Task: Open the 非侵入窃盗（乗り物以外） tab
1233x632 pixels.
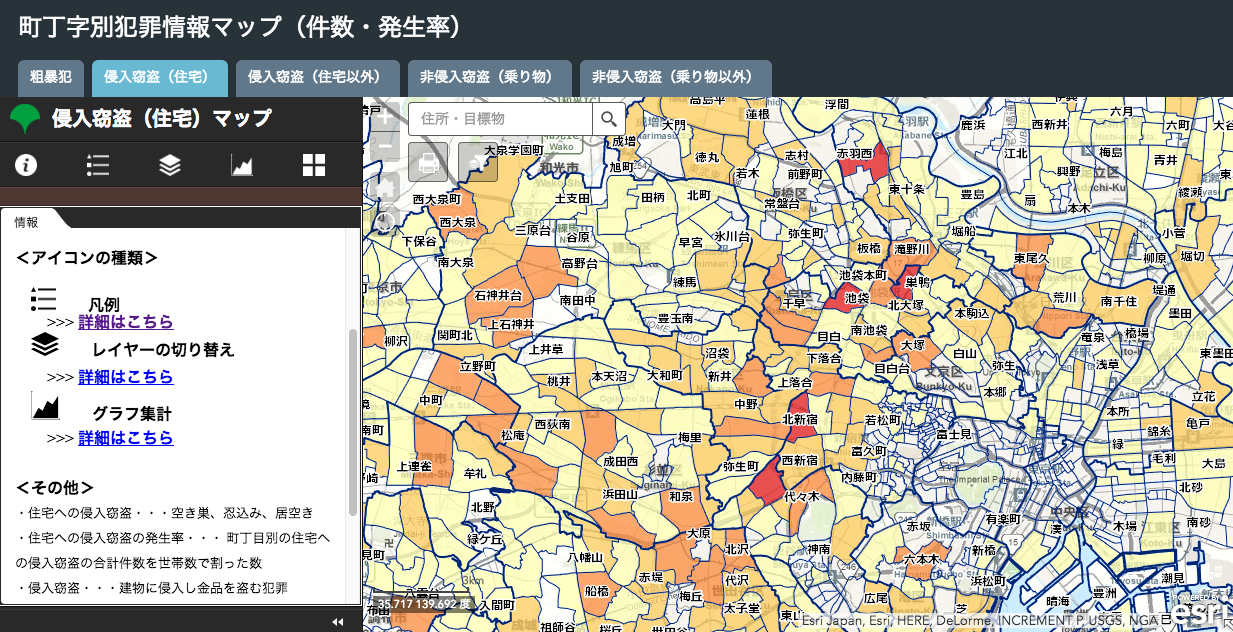Action: click(675, 78)
